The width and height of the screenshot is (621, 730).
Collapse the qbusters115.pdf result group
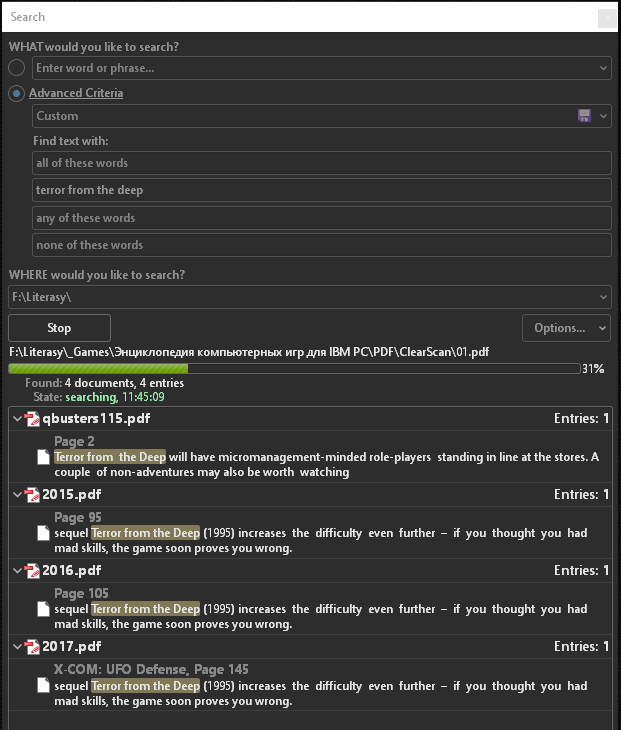click(16, 419)
